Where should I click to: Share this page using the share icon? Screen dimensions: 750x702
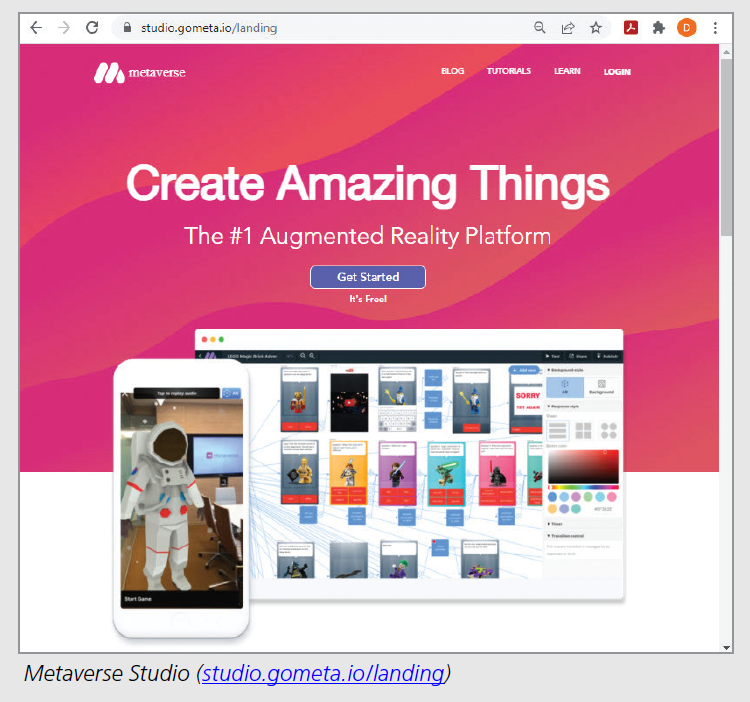pos(568,28)
